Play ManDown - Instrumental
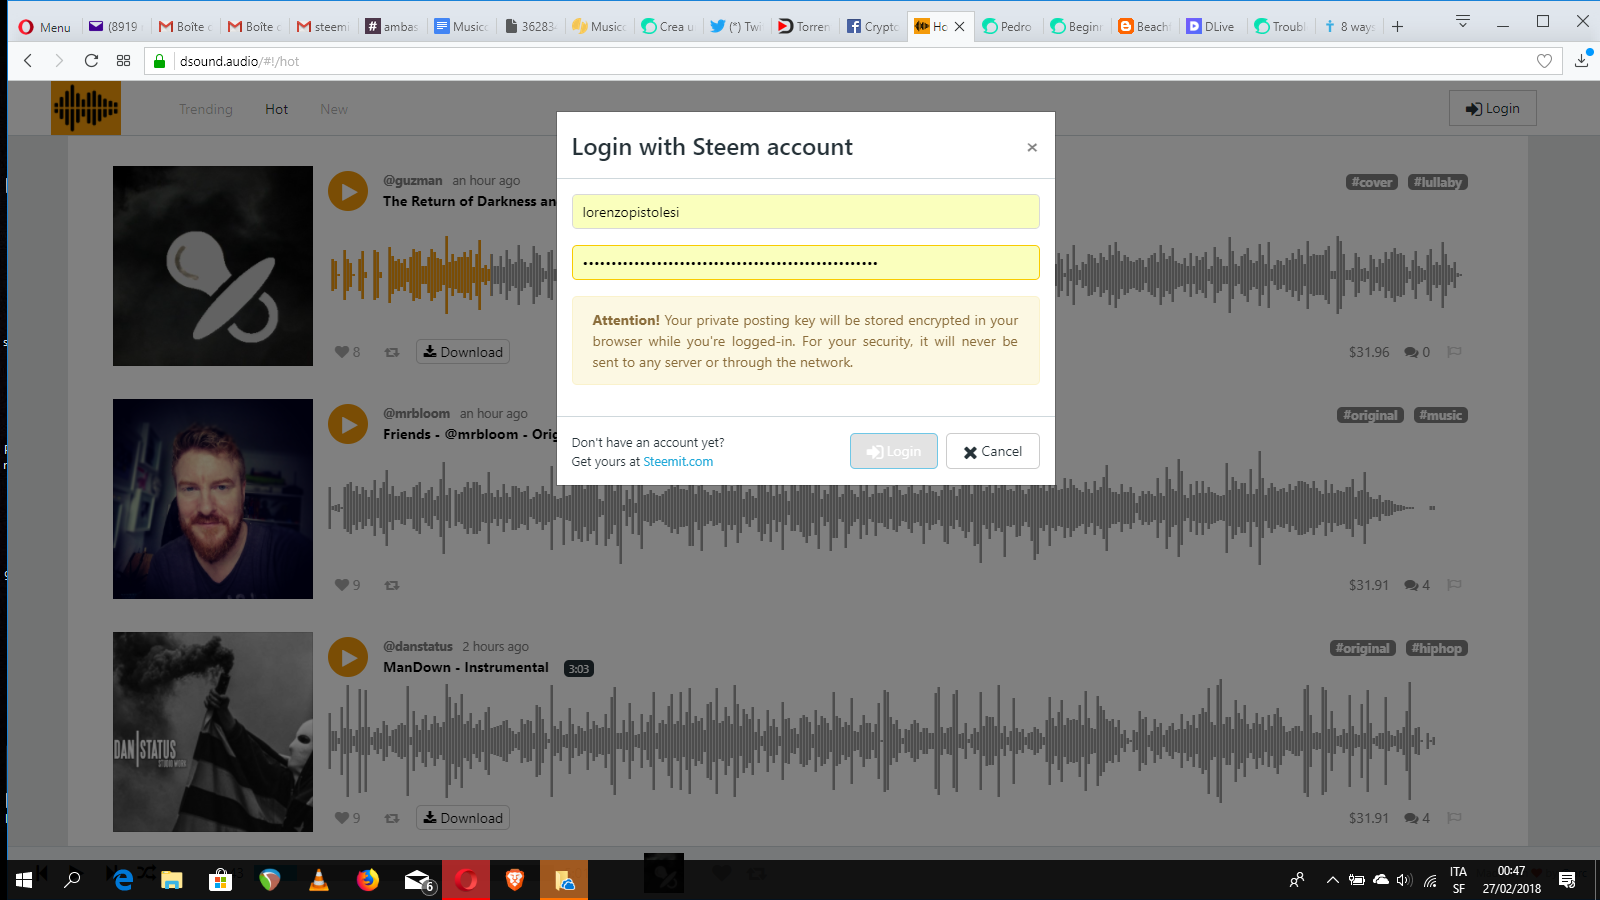This screenshot has height=900, width=1600. click(347, 657)
